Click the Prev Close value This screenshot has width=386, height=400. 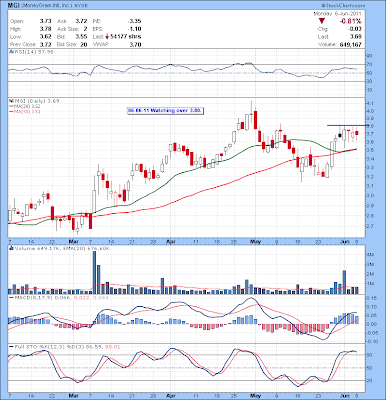pos(46,44)
